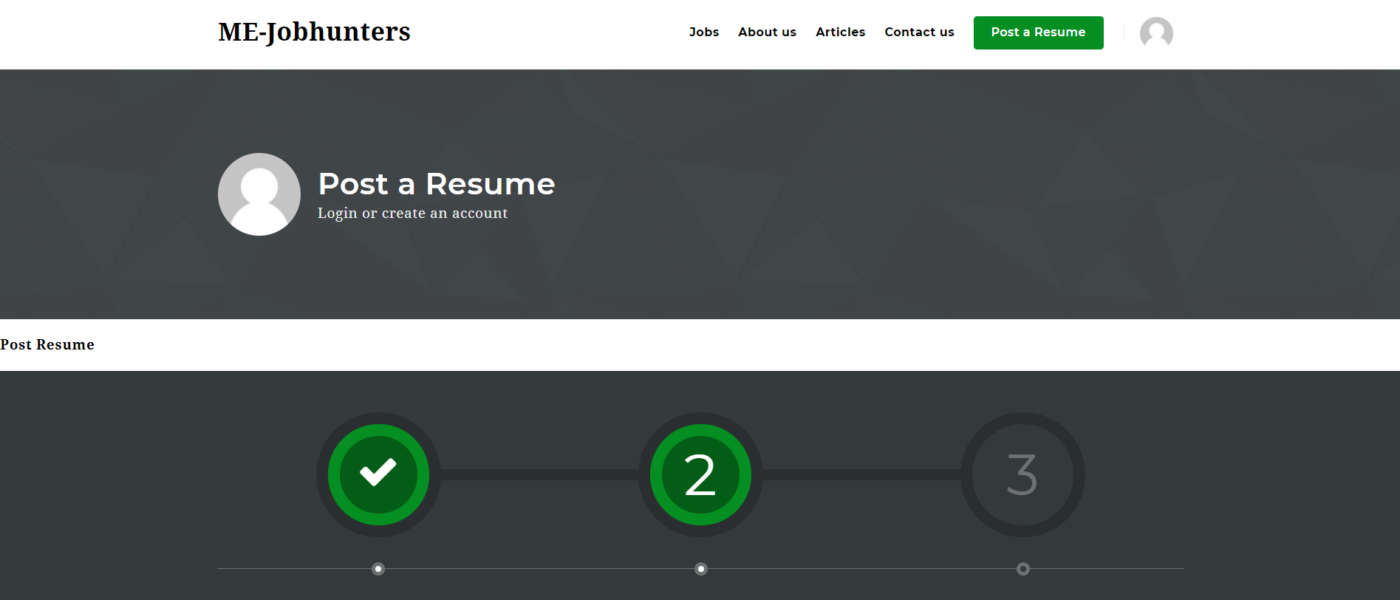Image resolution: width=1400 pixels, height=600 pixels.
Task: Go to the About us page
Action: click(767, 32)
